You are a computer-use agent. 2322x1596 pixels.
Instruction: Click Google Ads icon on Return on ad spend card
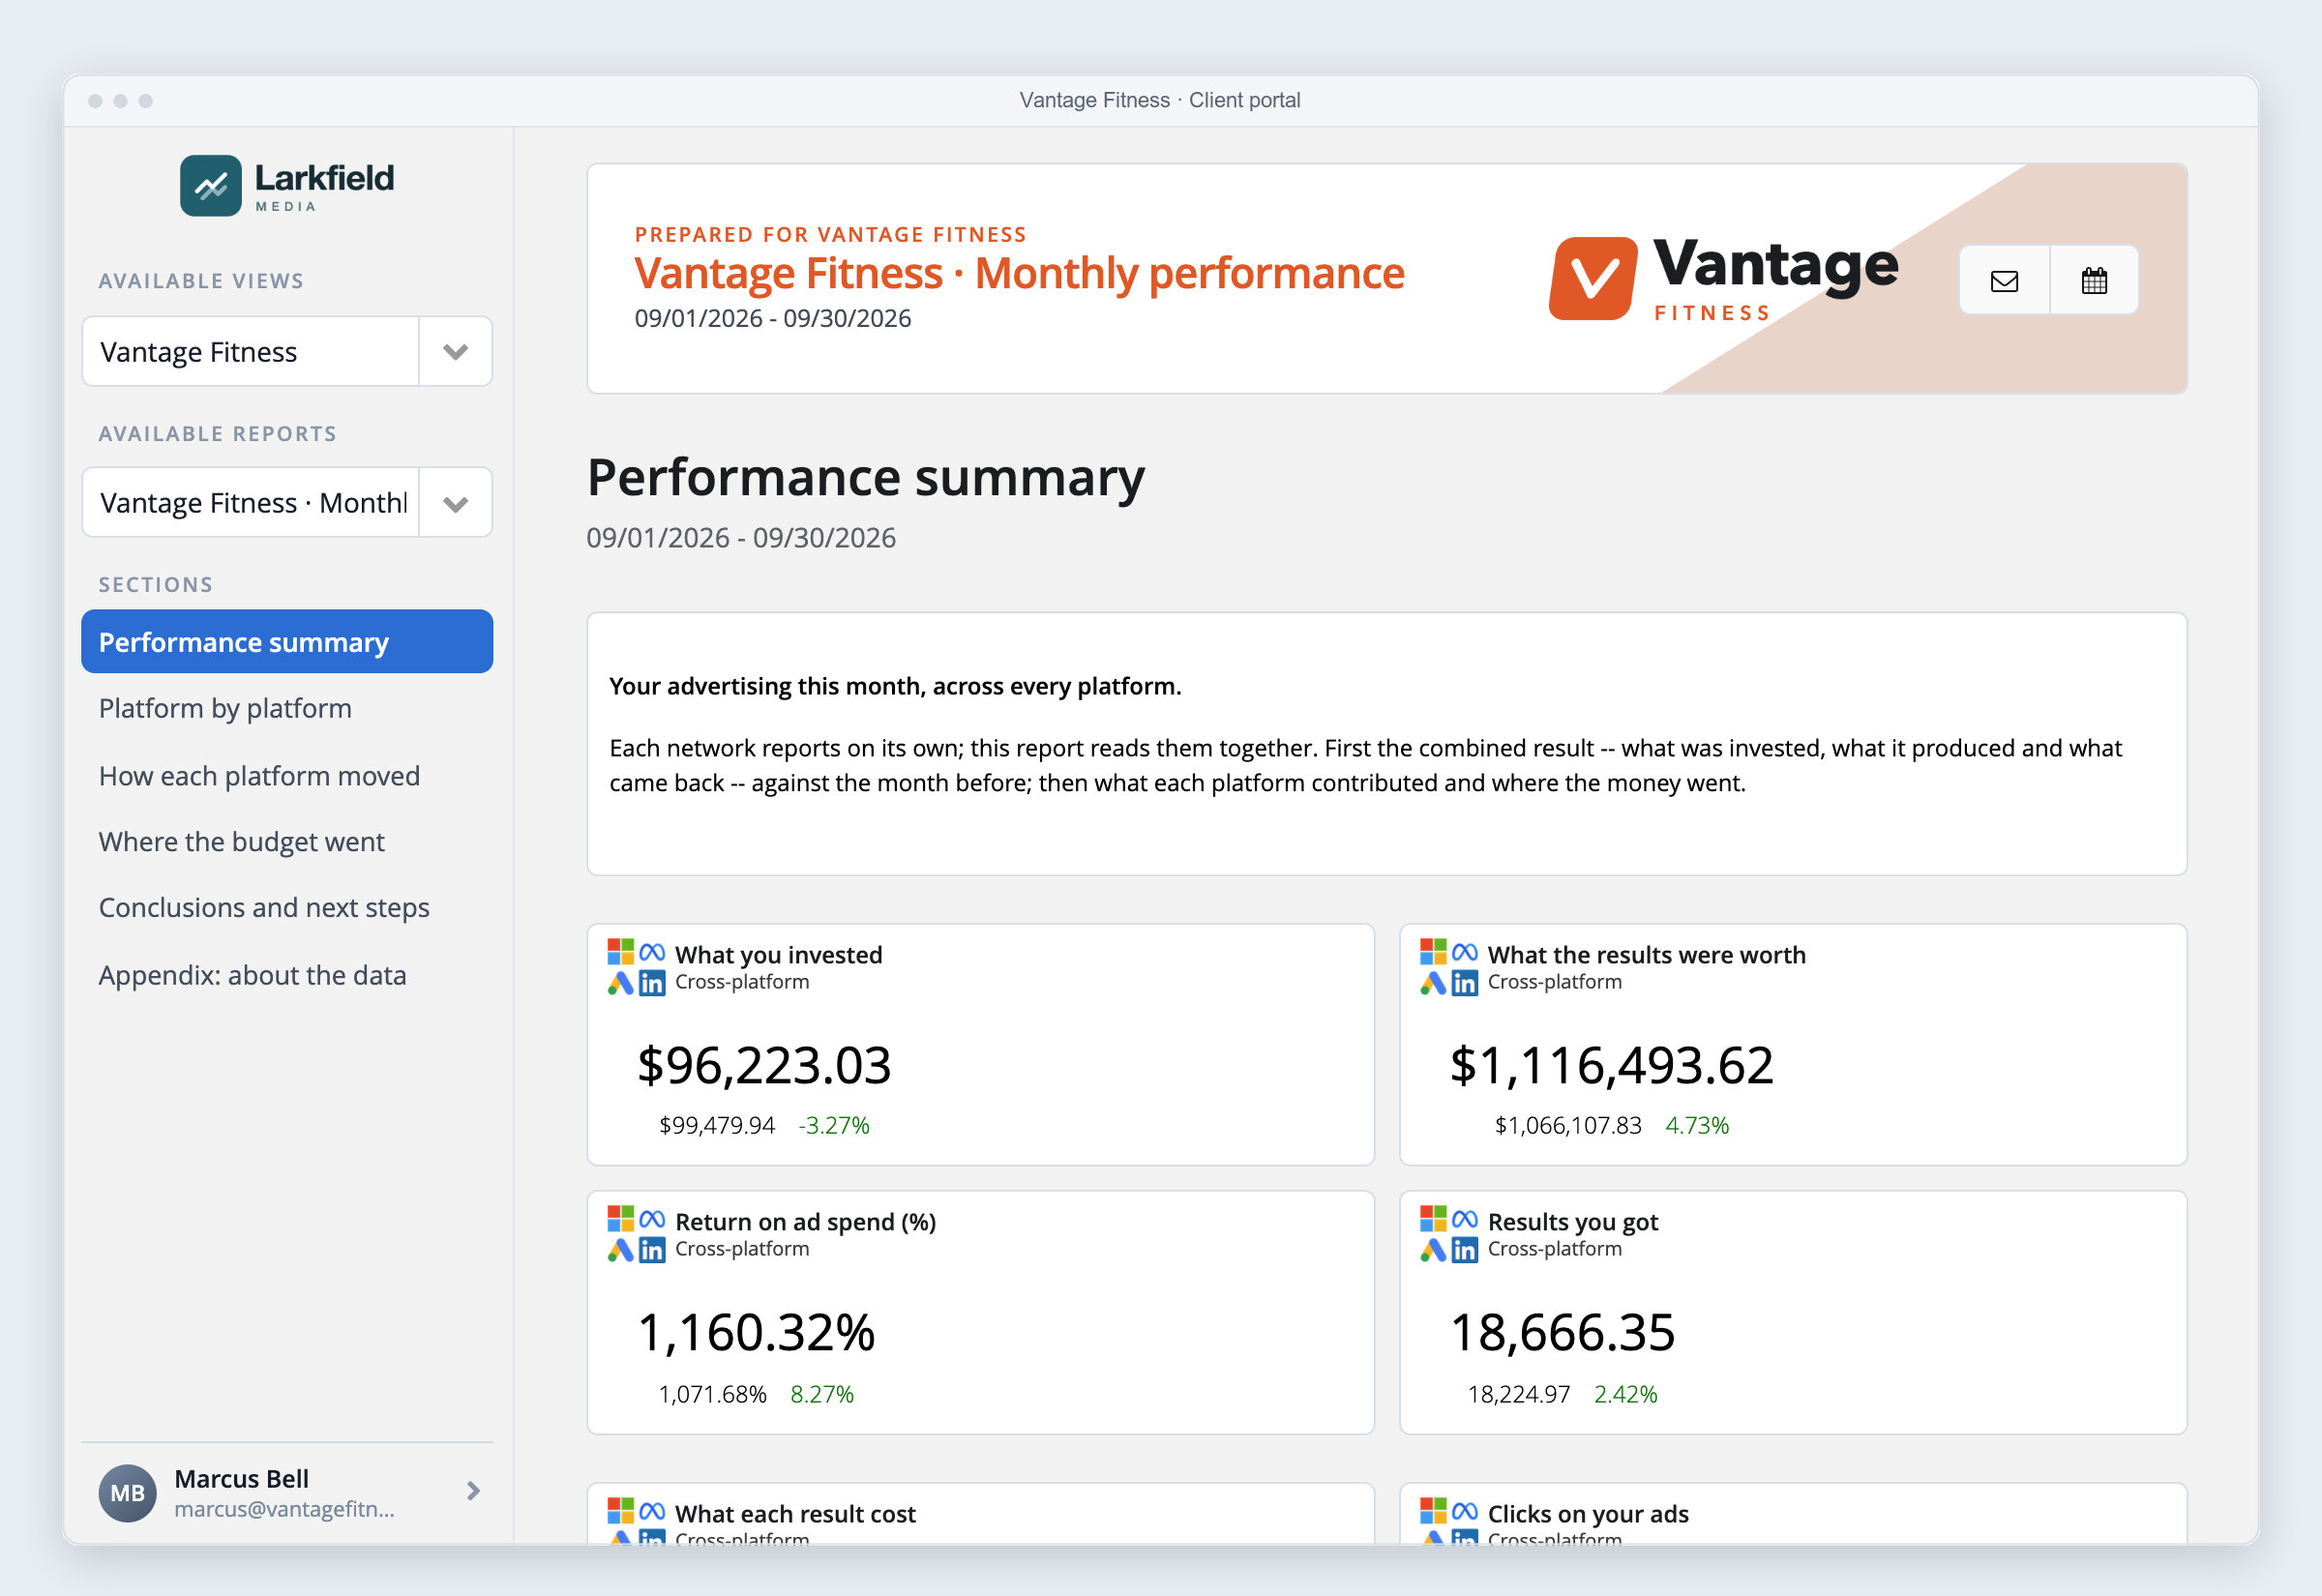click(620, 1250)
